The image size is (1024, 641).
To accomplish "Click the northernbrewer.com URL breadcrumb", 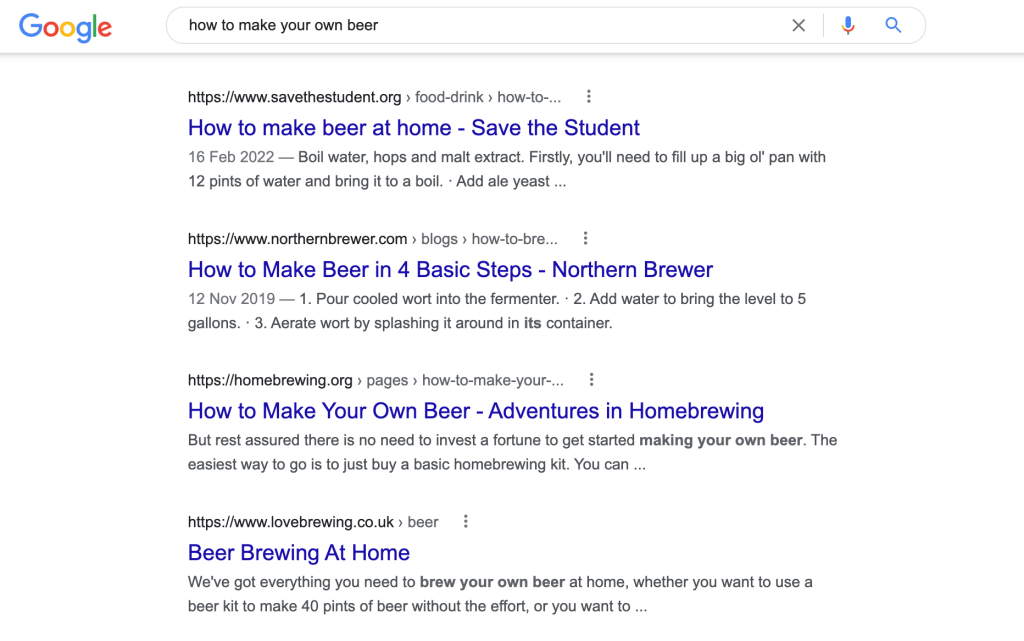I will 372,239.
